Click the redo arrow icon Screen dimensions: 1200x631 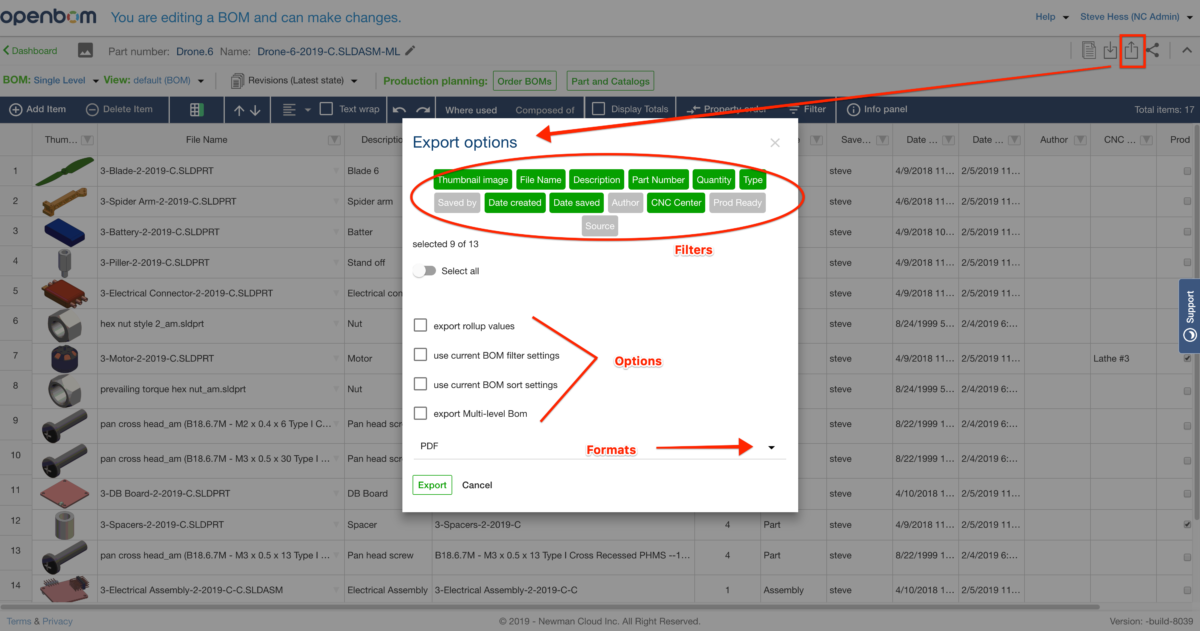423,110
